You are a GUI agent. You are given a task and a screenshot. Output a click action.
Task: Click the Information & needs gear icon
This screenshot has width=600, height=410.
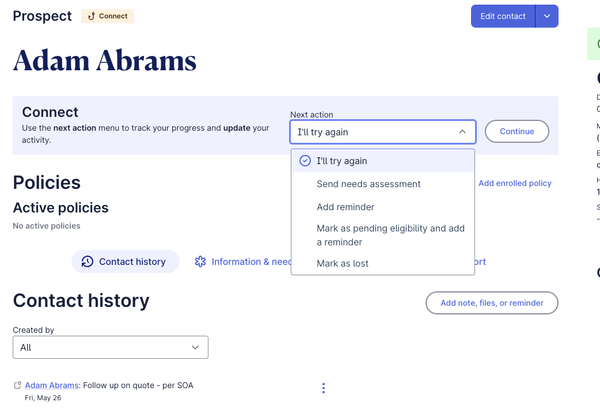pos(200,262)
